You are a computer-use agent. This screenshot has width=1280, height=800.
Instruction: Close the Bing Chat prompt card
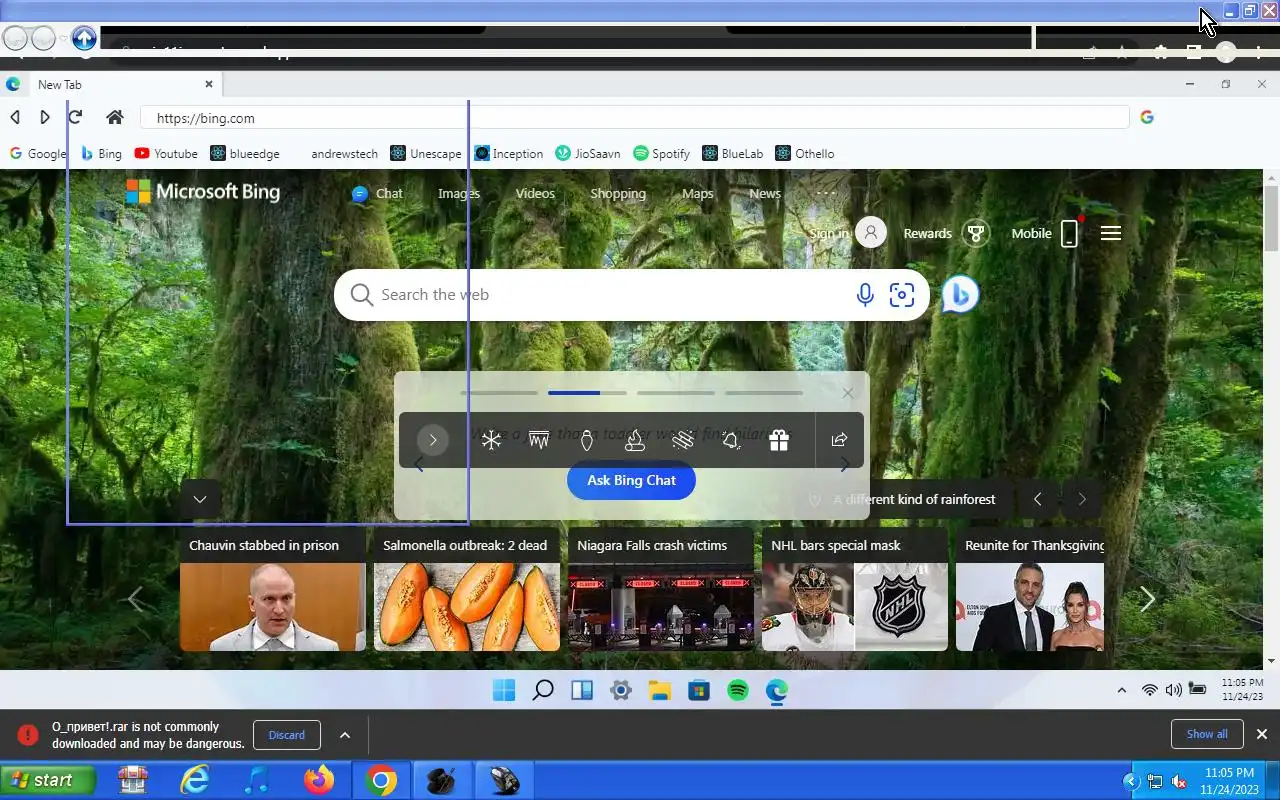point(848,393)
